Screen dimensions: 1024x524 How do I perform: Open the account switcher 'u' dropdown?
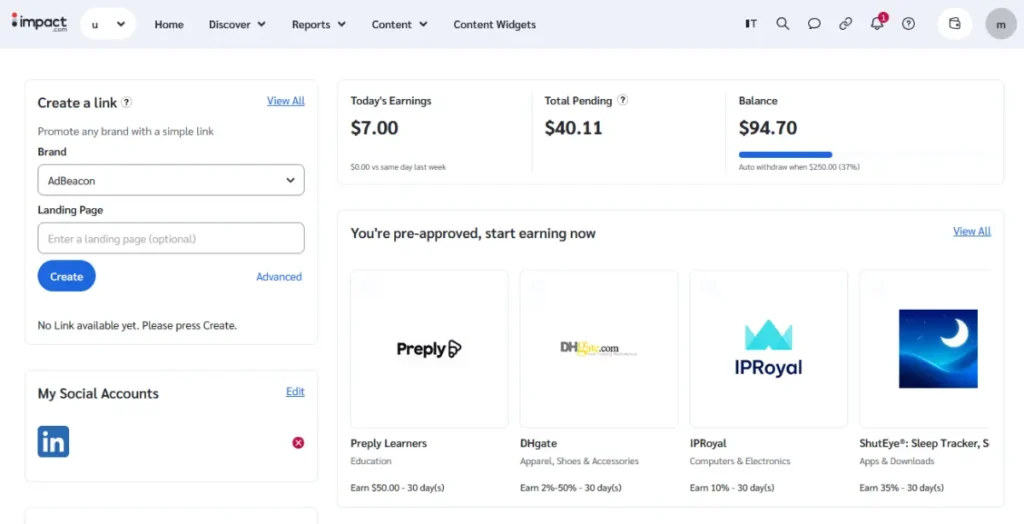click(108, 24)
